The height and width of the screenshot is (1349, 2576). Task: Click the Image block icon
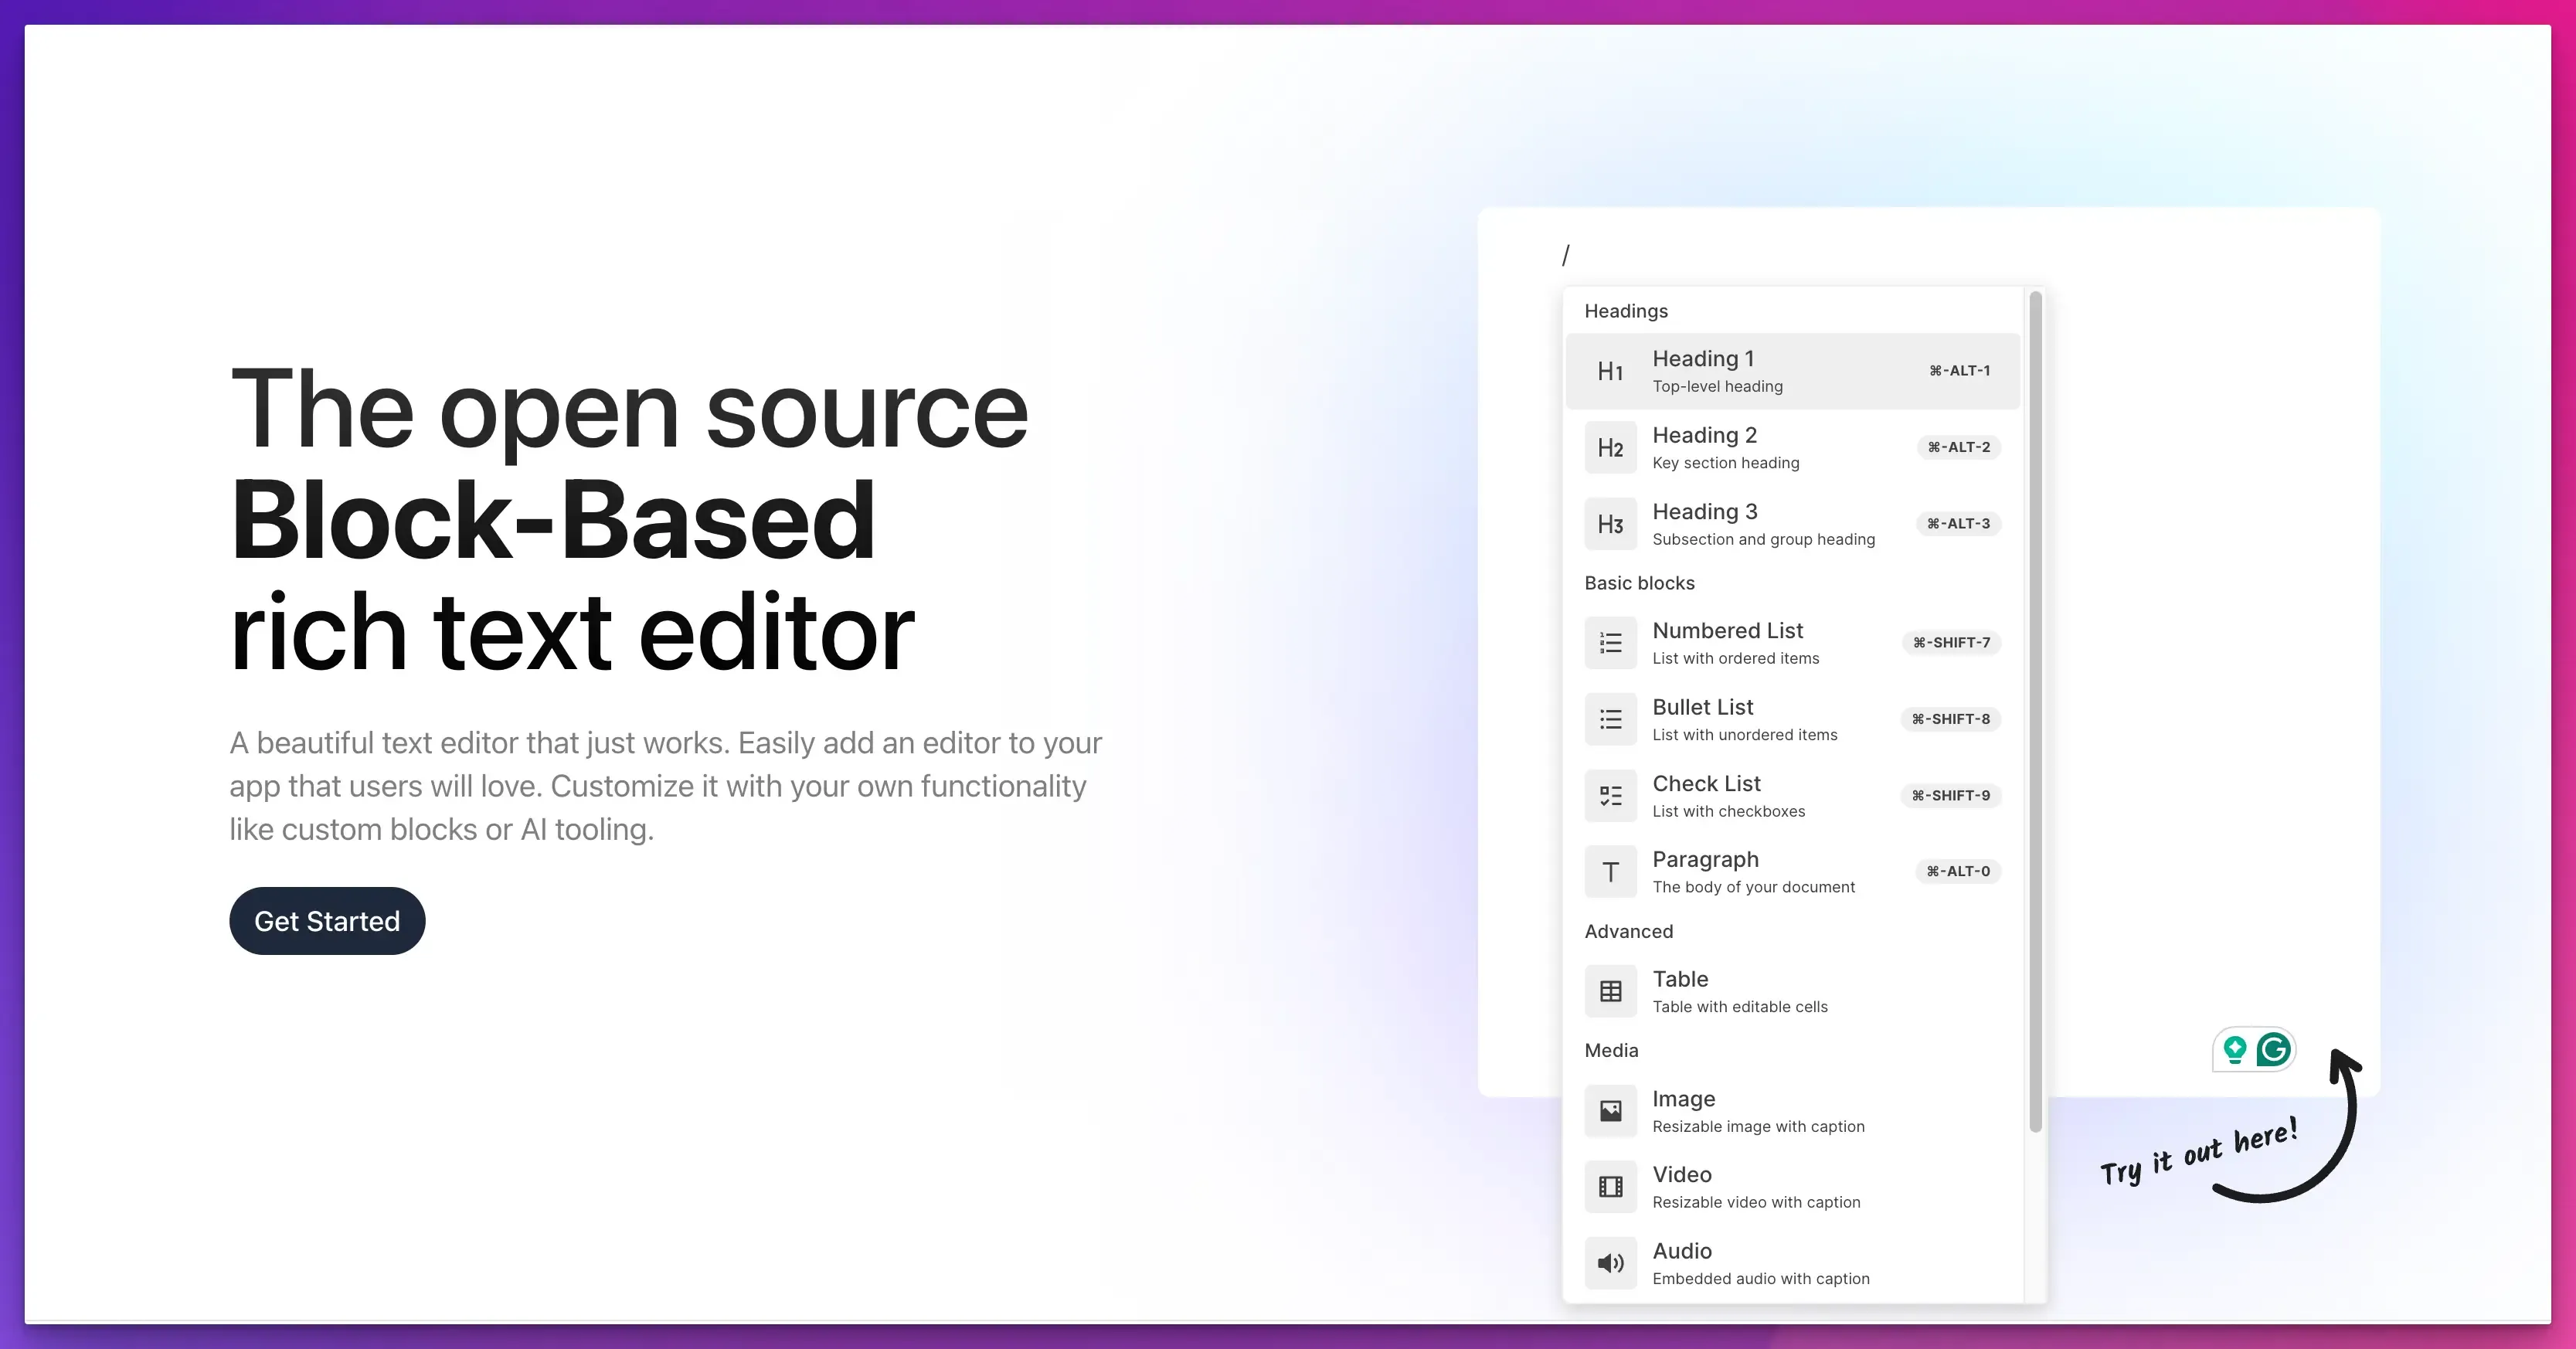1610,1110
